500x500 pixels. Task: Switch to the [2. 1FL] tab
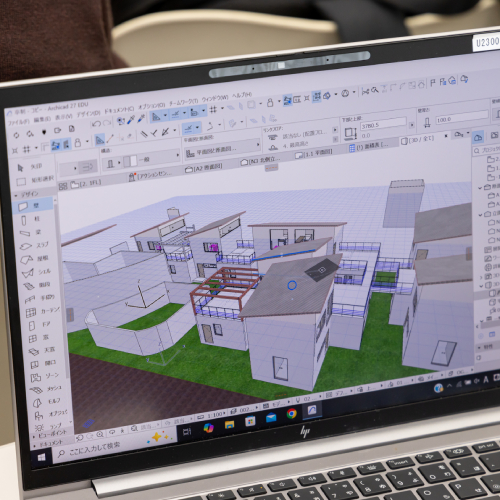[85, 183]
